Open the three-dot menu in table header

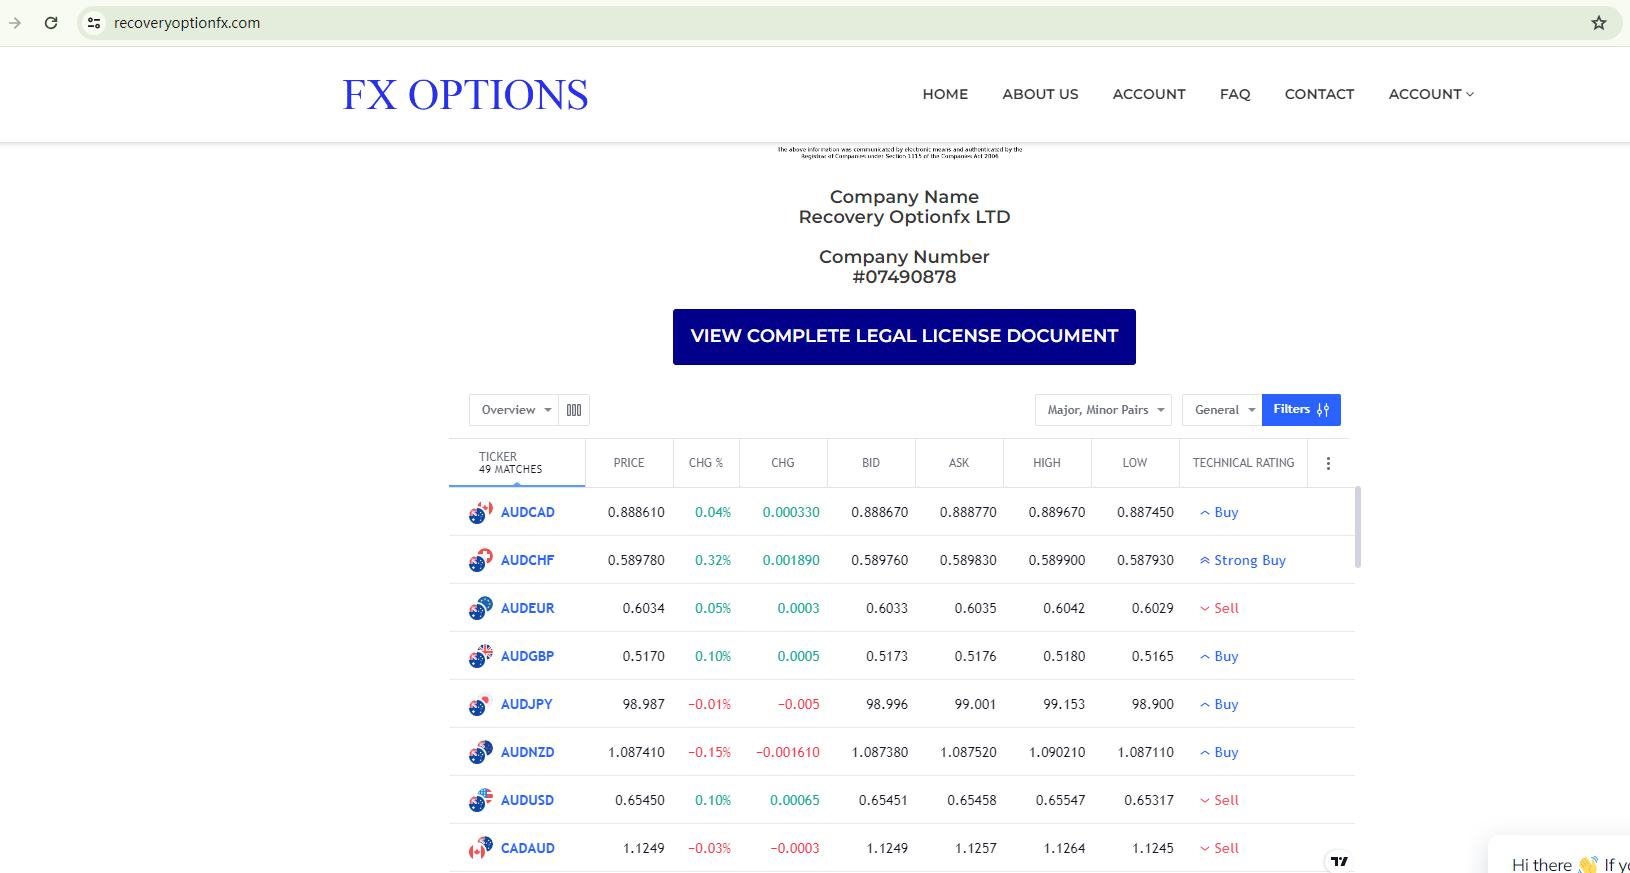pyautogui.click(x=1328, y=463)
